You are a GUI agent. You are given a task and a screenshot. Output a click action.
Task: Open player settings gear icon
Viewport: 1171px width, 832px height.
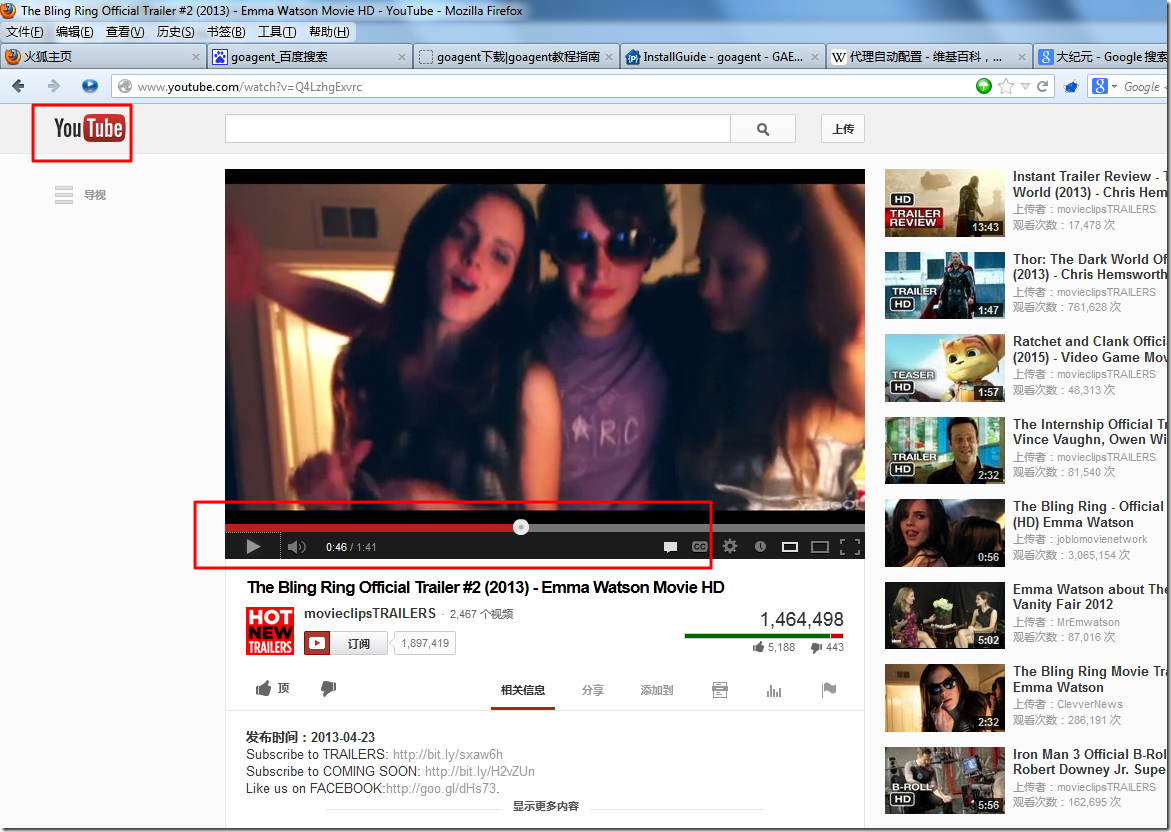pyautogui.click(x=730, y=546)
